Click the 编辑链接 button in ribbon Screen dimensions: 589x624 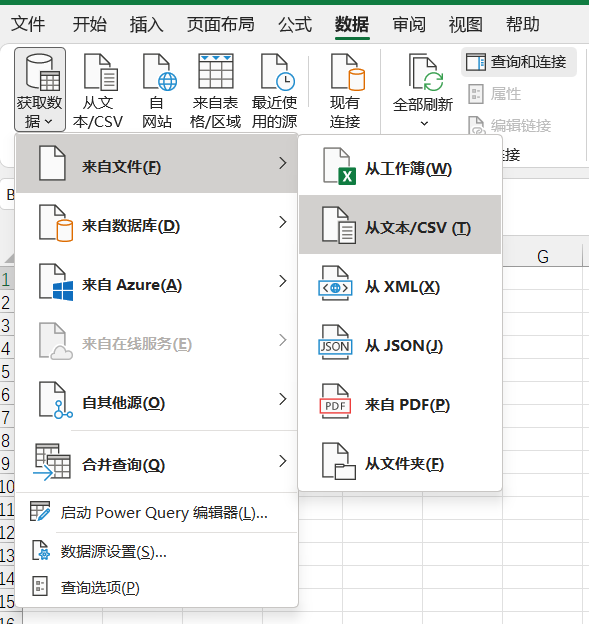tap(510, 126)
